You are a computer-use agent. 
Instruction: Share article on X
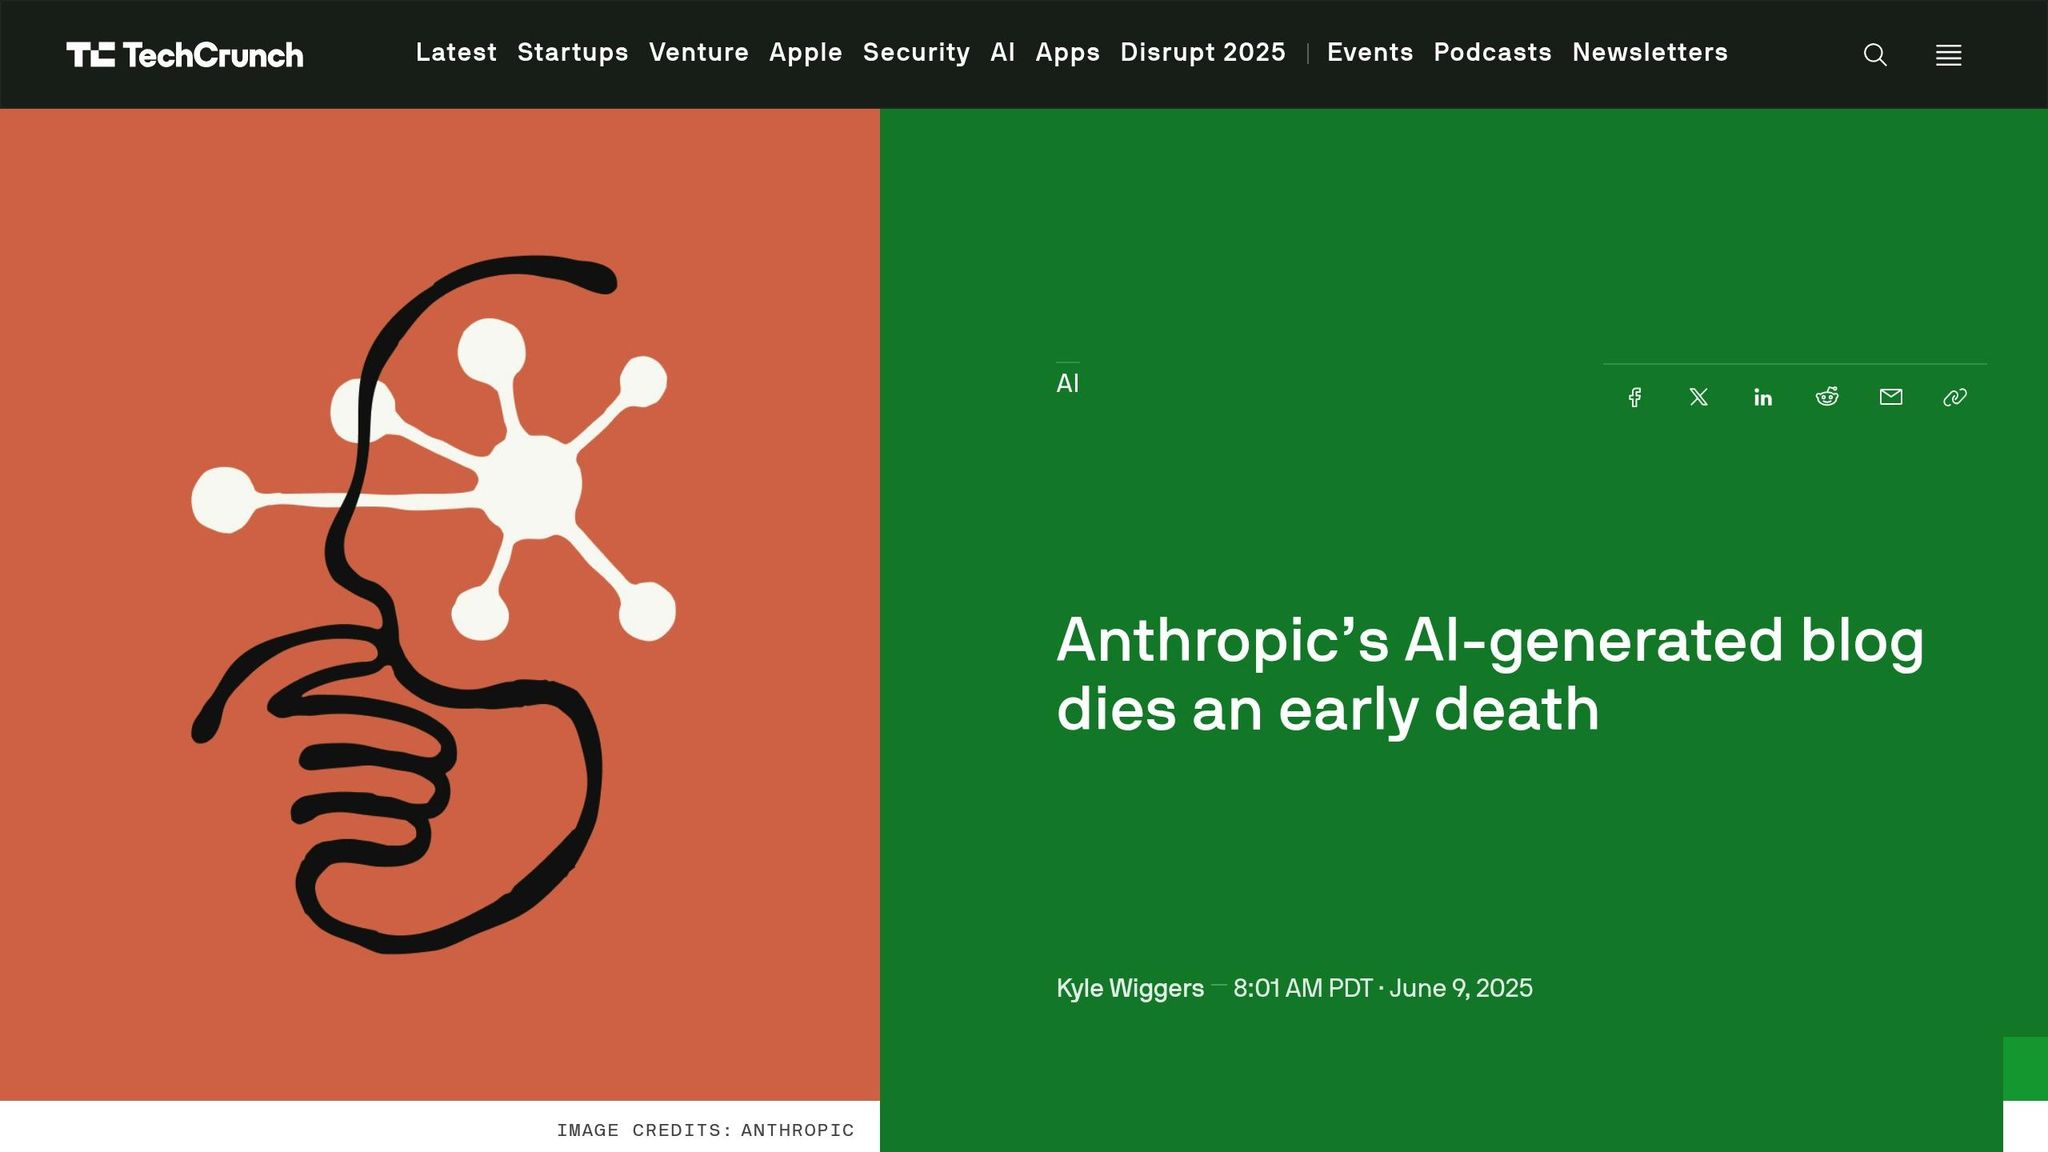click(x=1699, y=397)
